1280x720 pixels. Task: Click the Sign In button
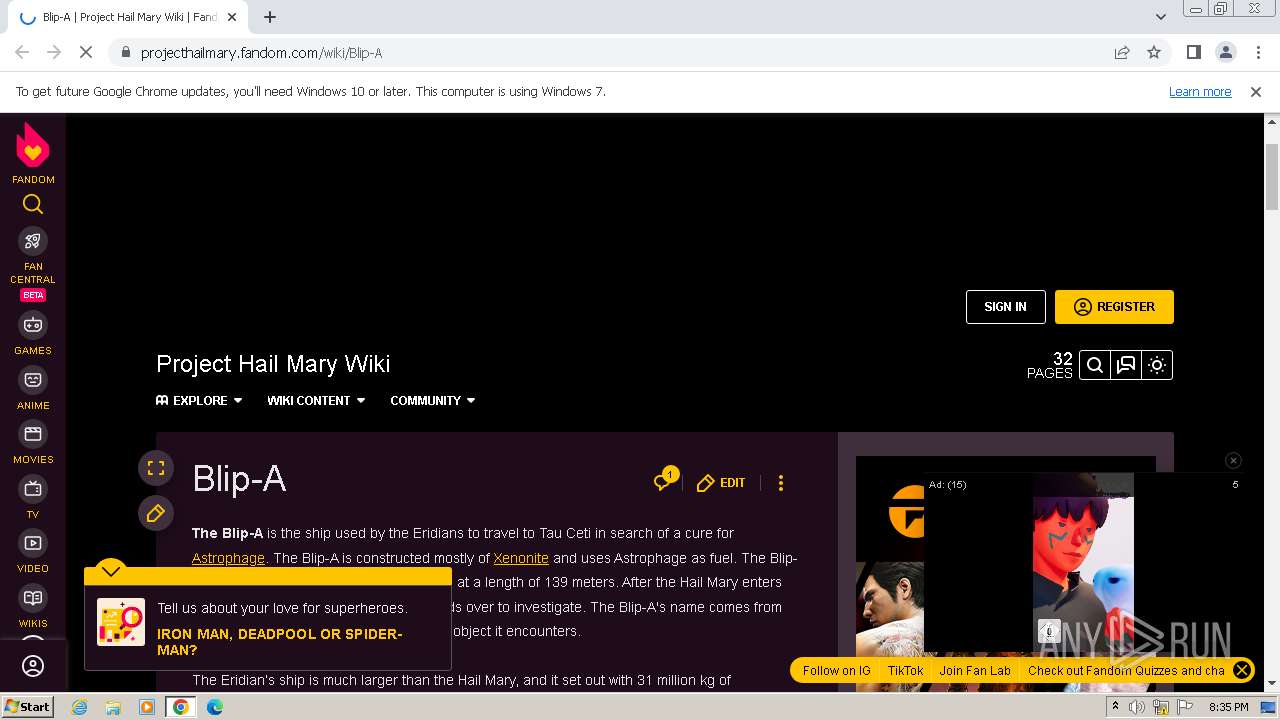point(1005,307)
